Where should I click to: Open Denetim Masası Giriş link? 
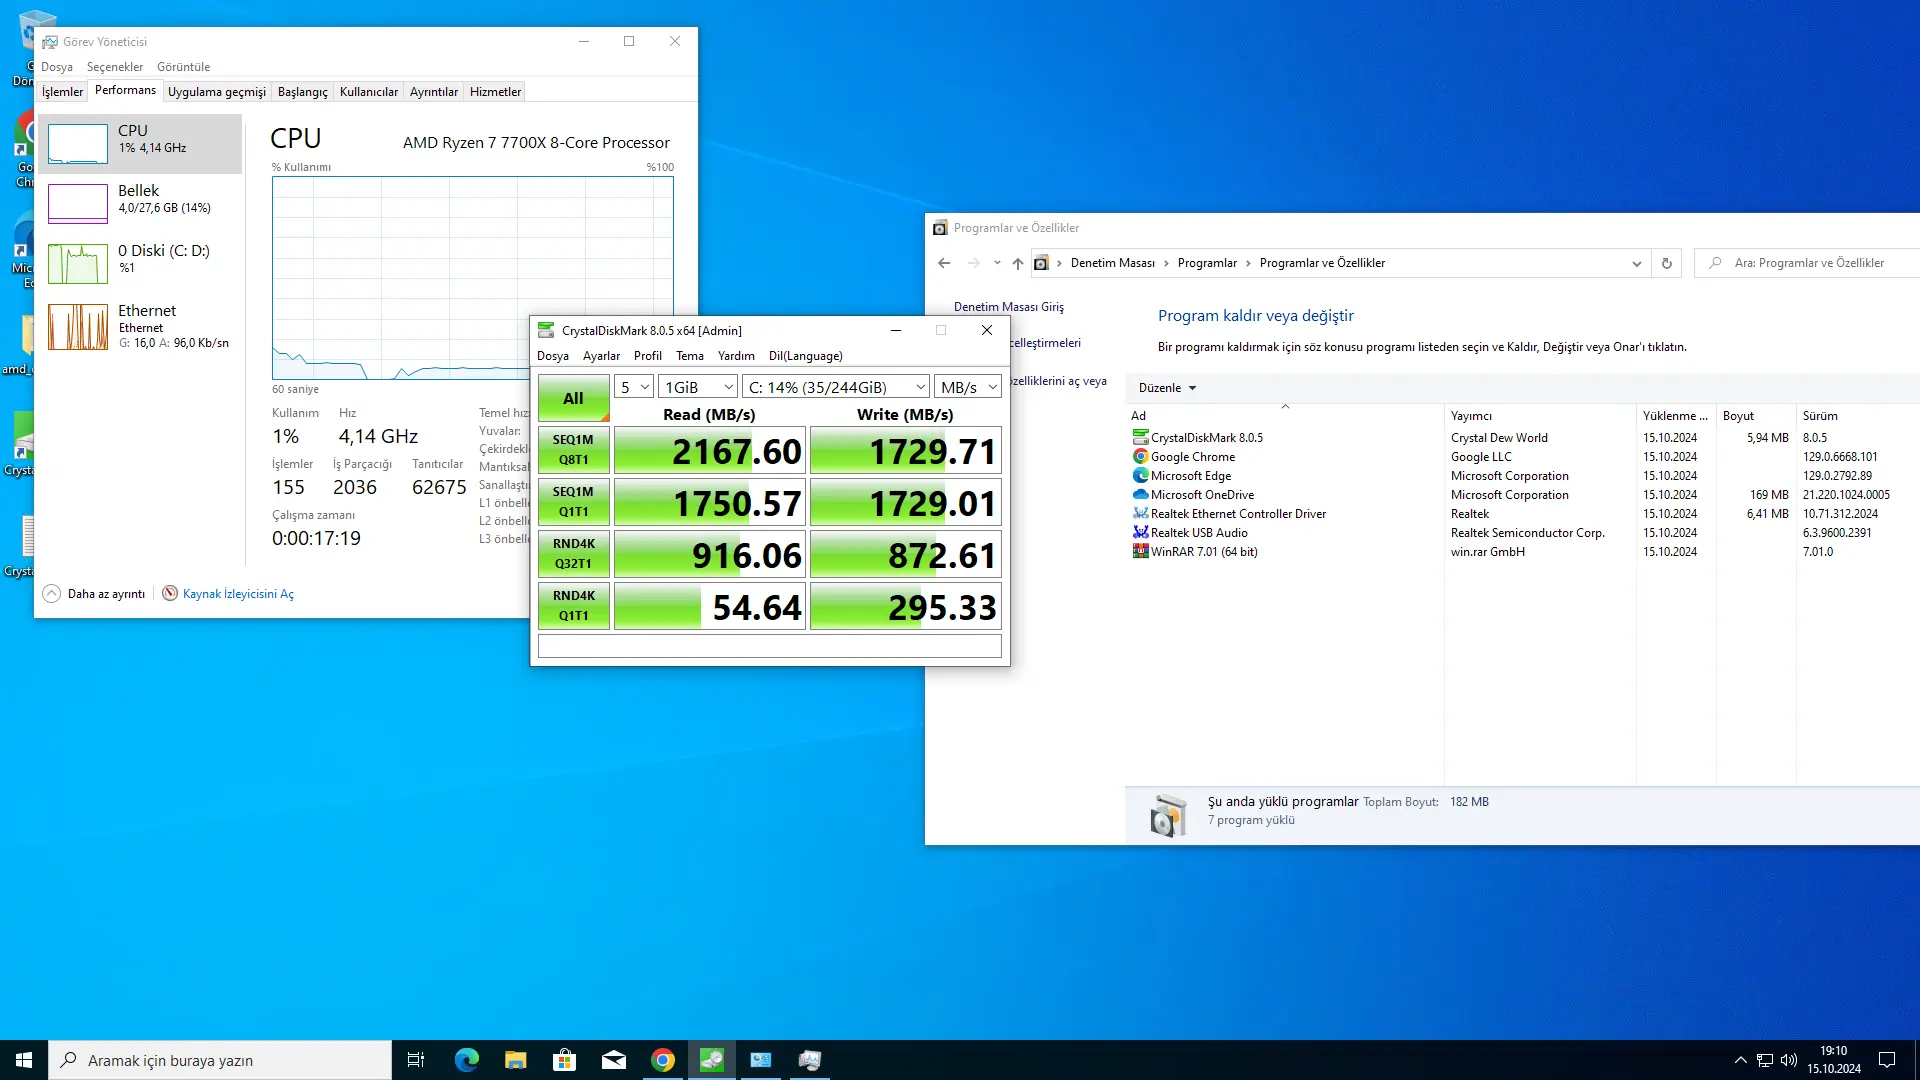point(1008,307)
